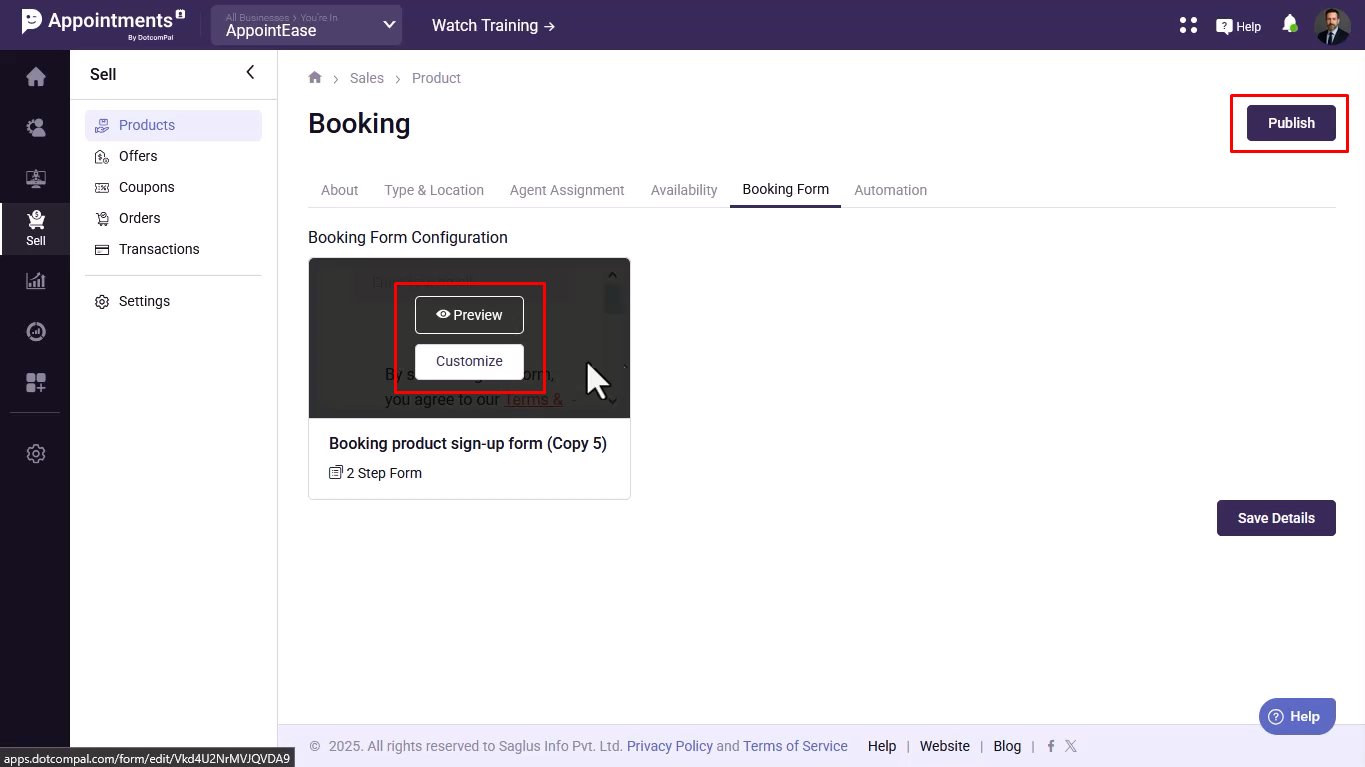The height and width of the screenshot is (767, 1365).
Task: Click the Home icon in left sidebar
Action: click(36, 77)
